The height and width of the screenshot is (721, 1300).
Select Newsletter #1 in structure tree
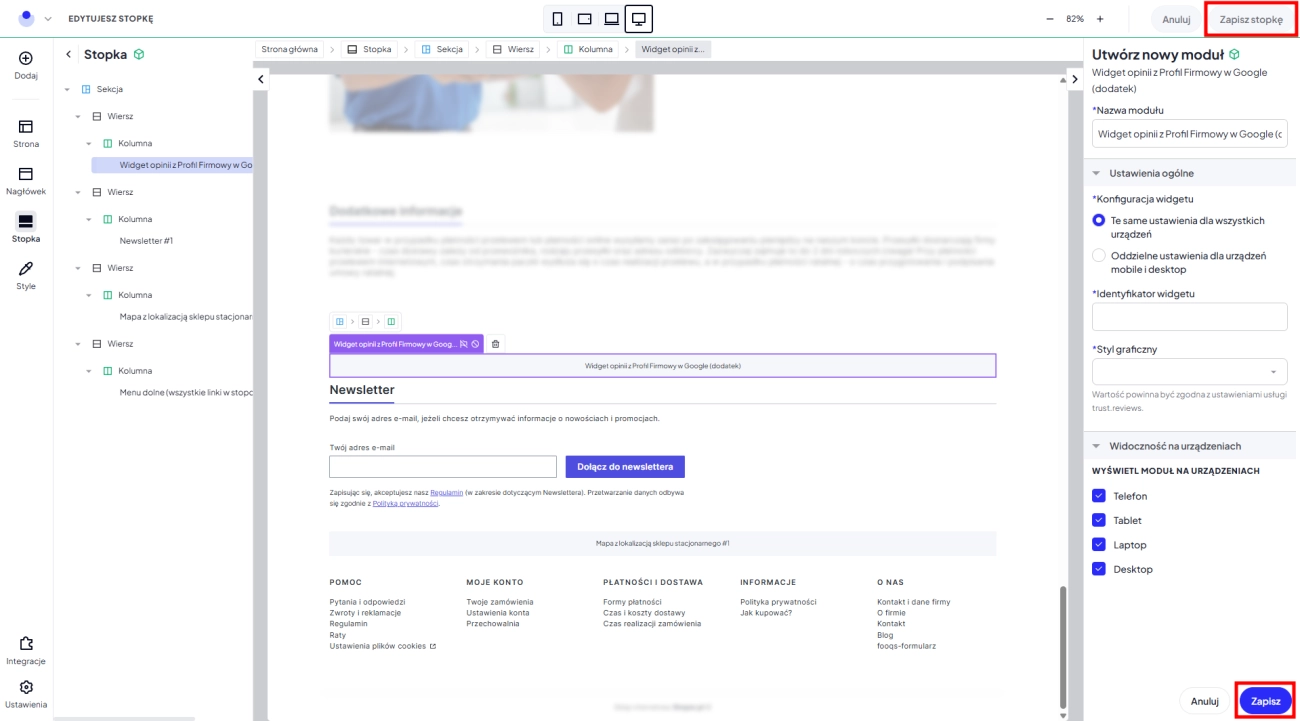click(146, 241)
